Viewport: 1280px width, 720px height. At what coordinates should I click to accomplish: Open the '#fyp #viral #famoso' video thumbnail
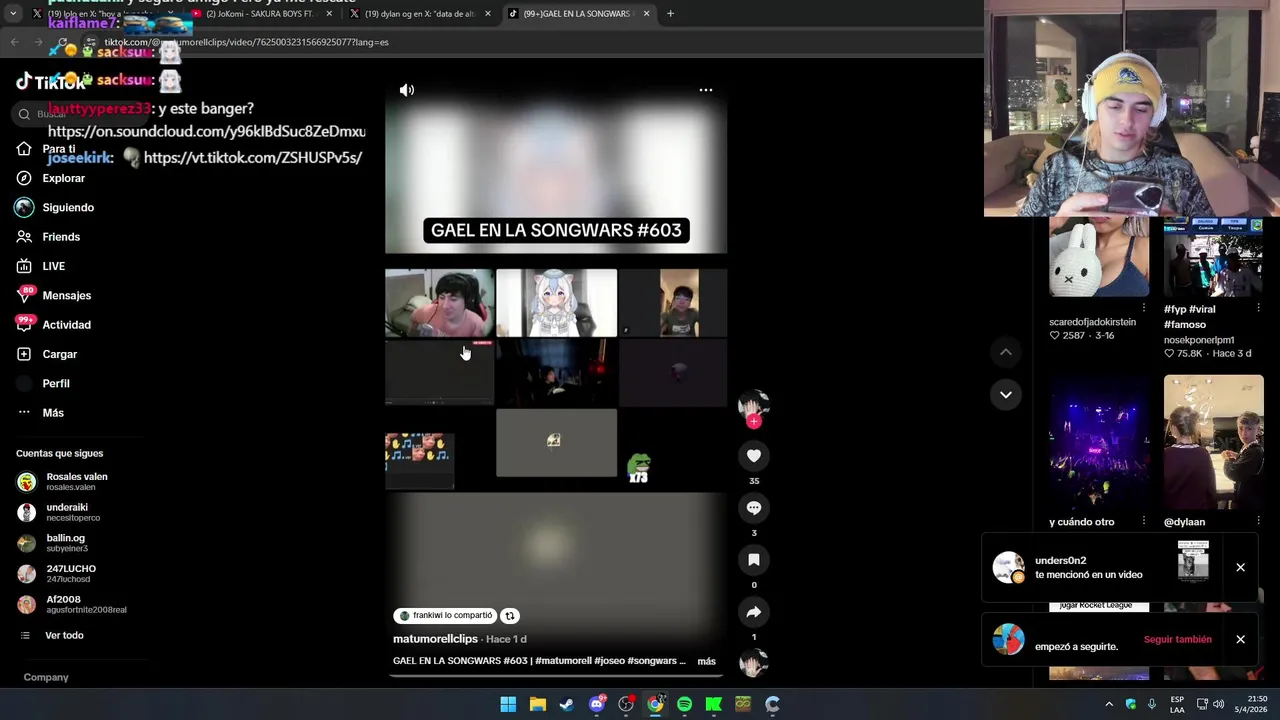1214,256
